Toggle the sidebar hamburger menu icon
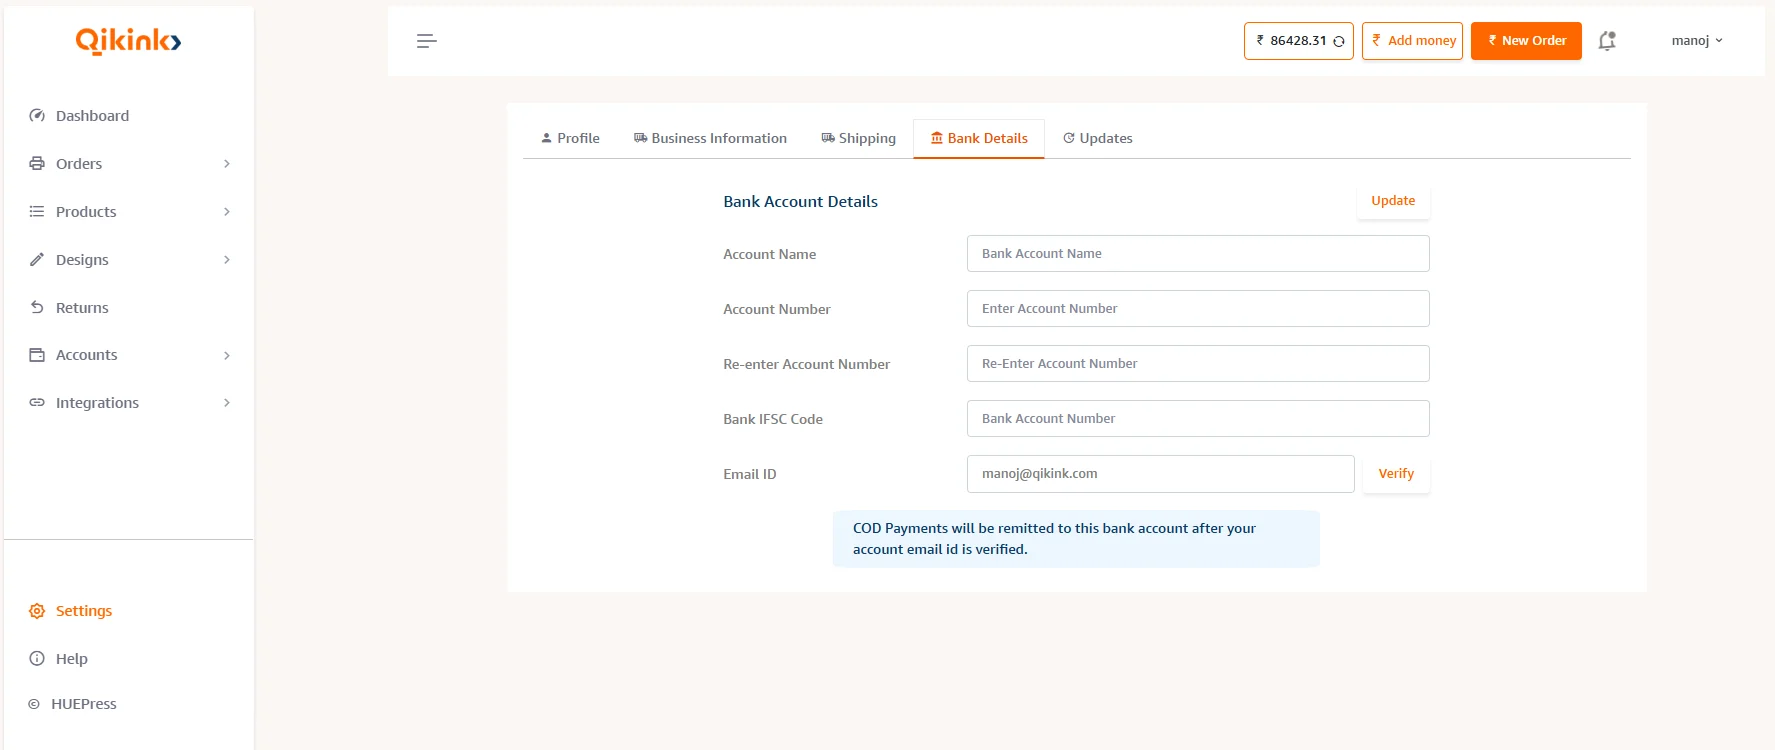This screenshot has height=750, width=1775. coord(427,41)
